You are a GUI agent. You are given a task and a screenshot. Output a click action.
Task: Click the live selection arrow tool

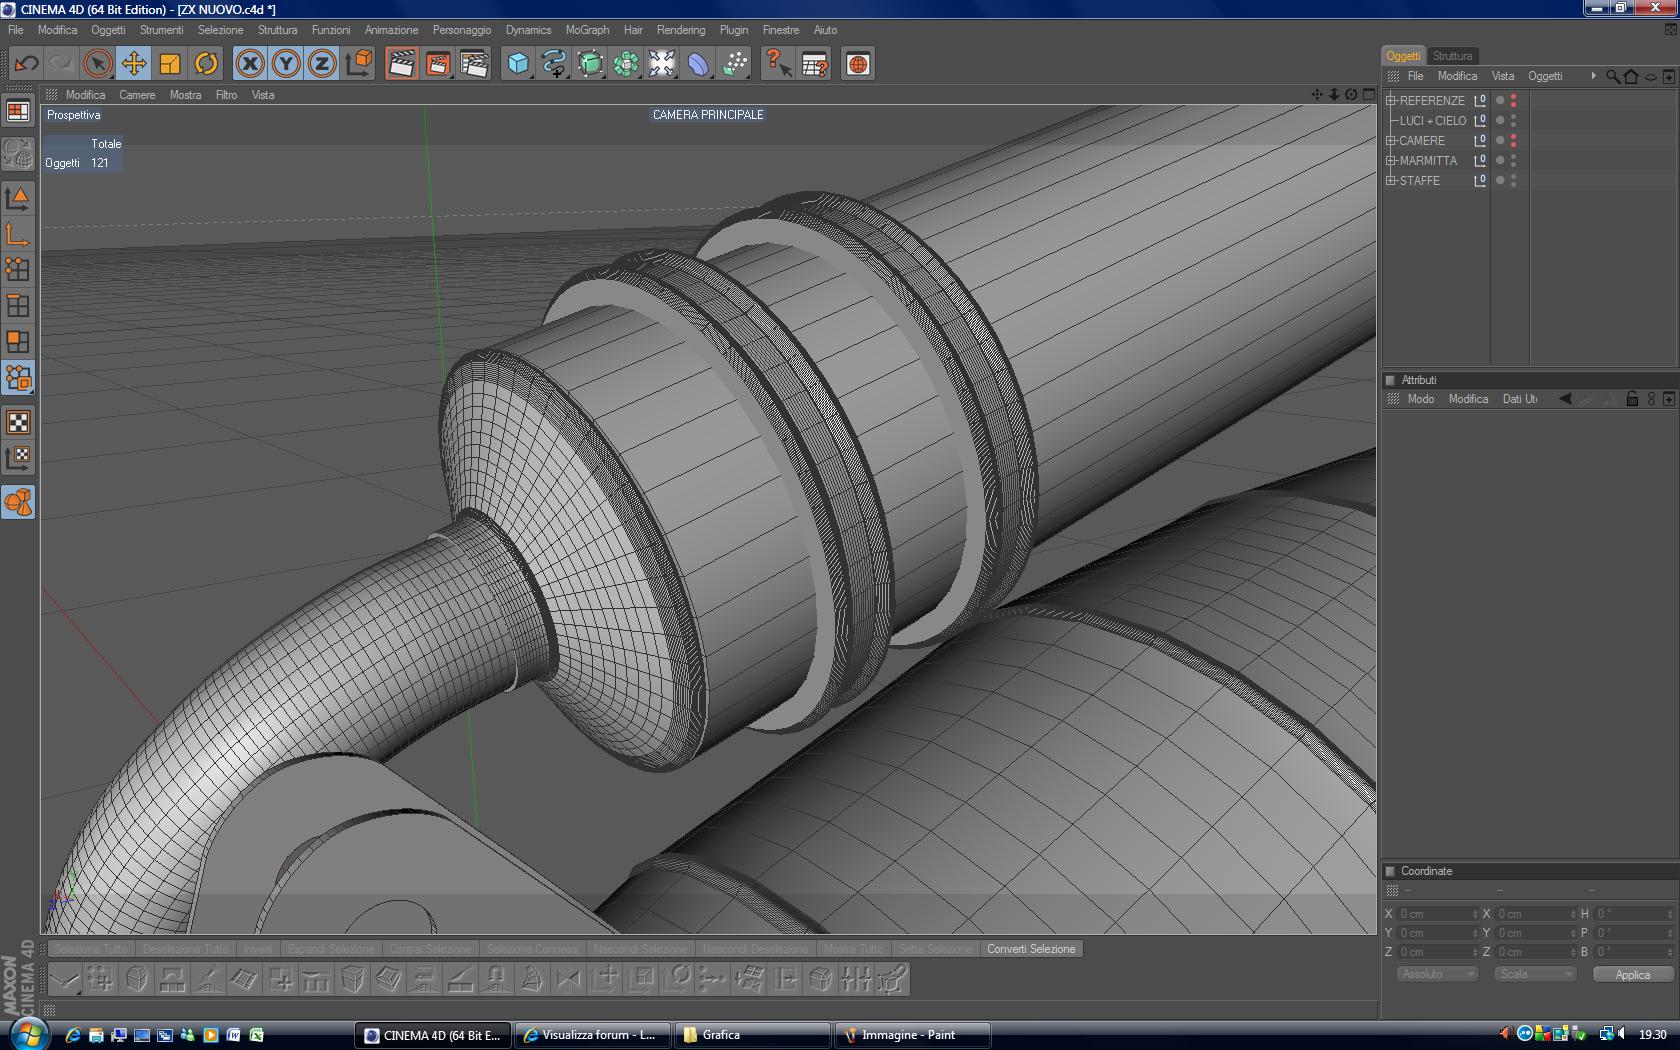[x=97, y=64]
